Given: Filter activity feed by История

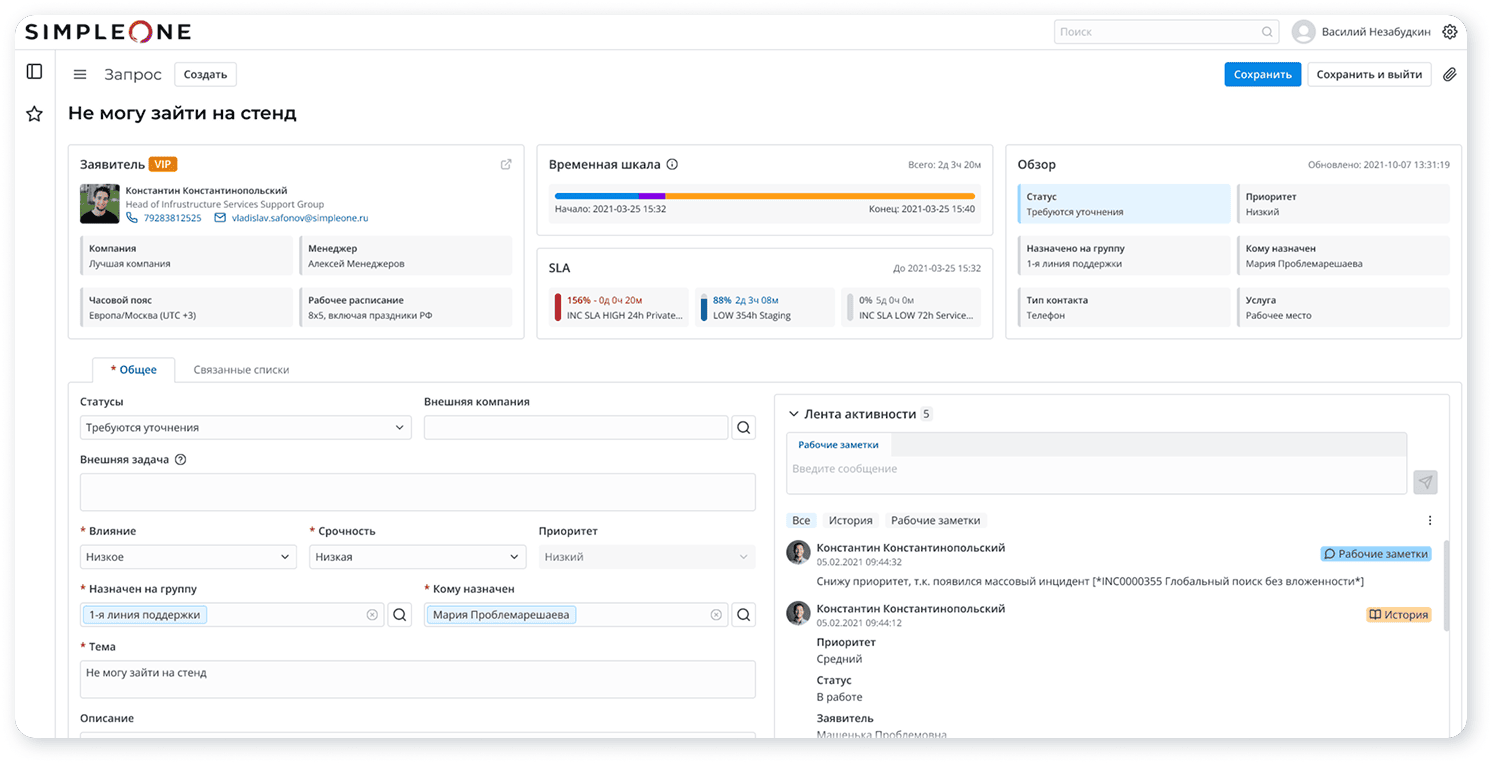Looking at the screenshot, I should click(850, 520).
